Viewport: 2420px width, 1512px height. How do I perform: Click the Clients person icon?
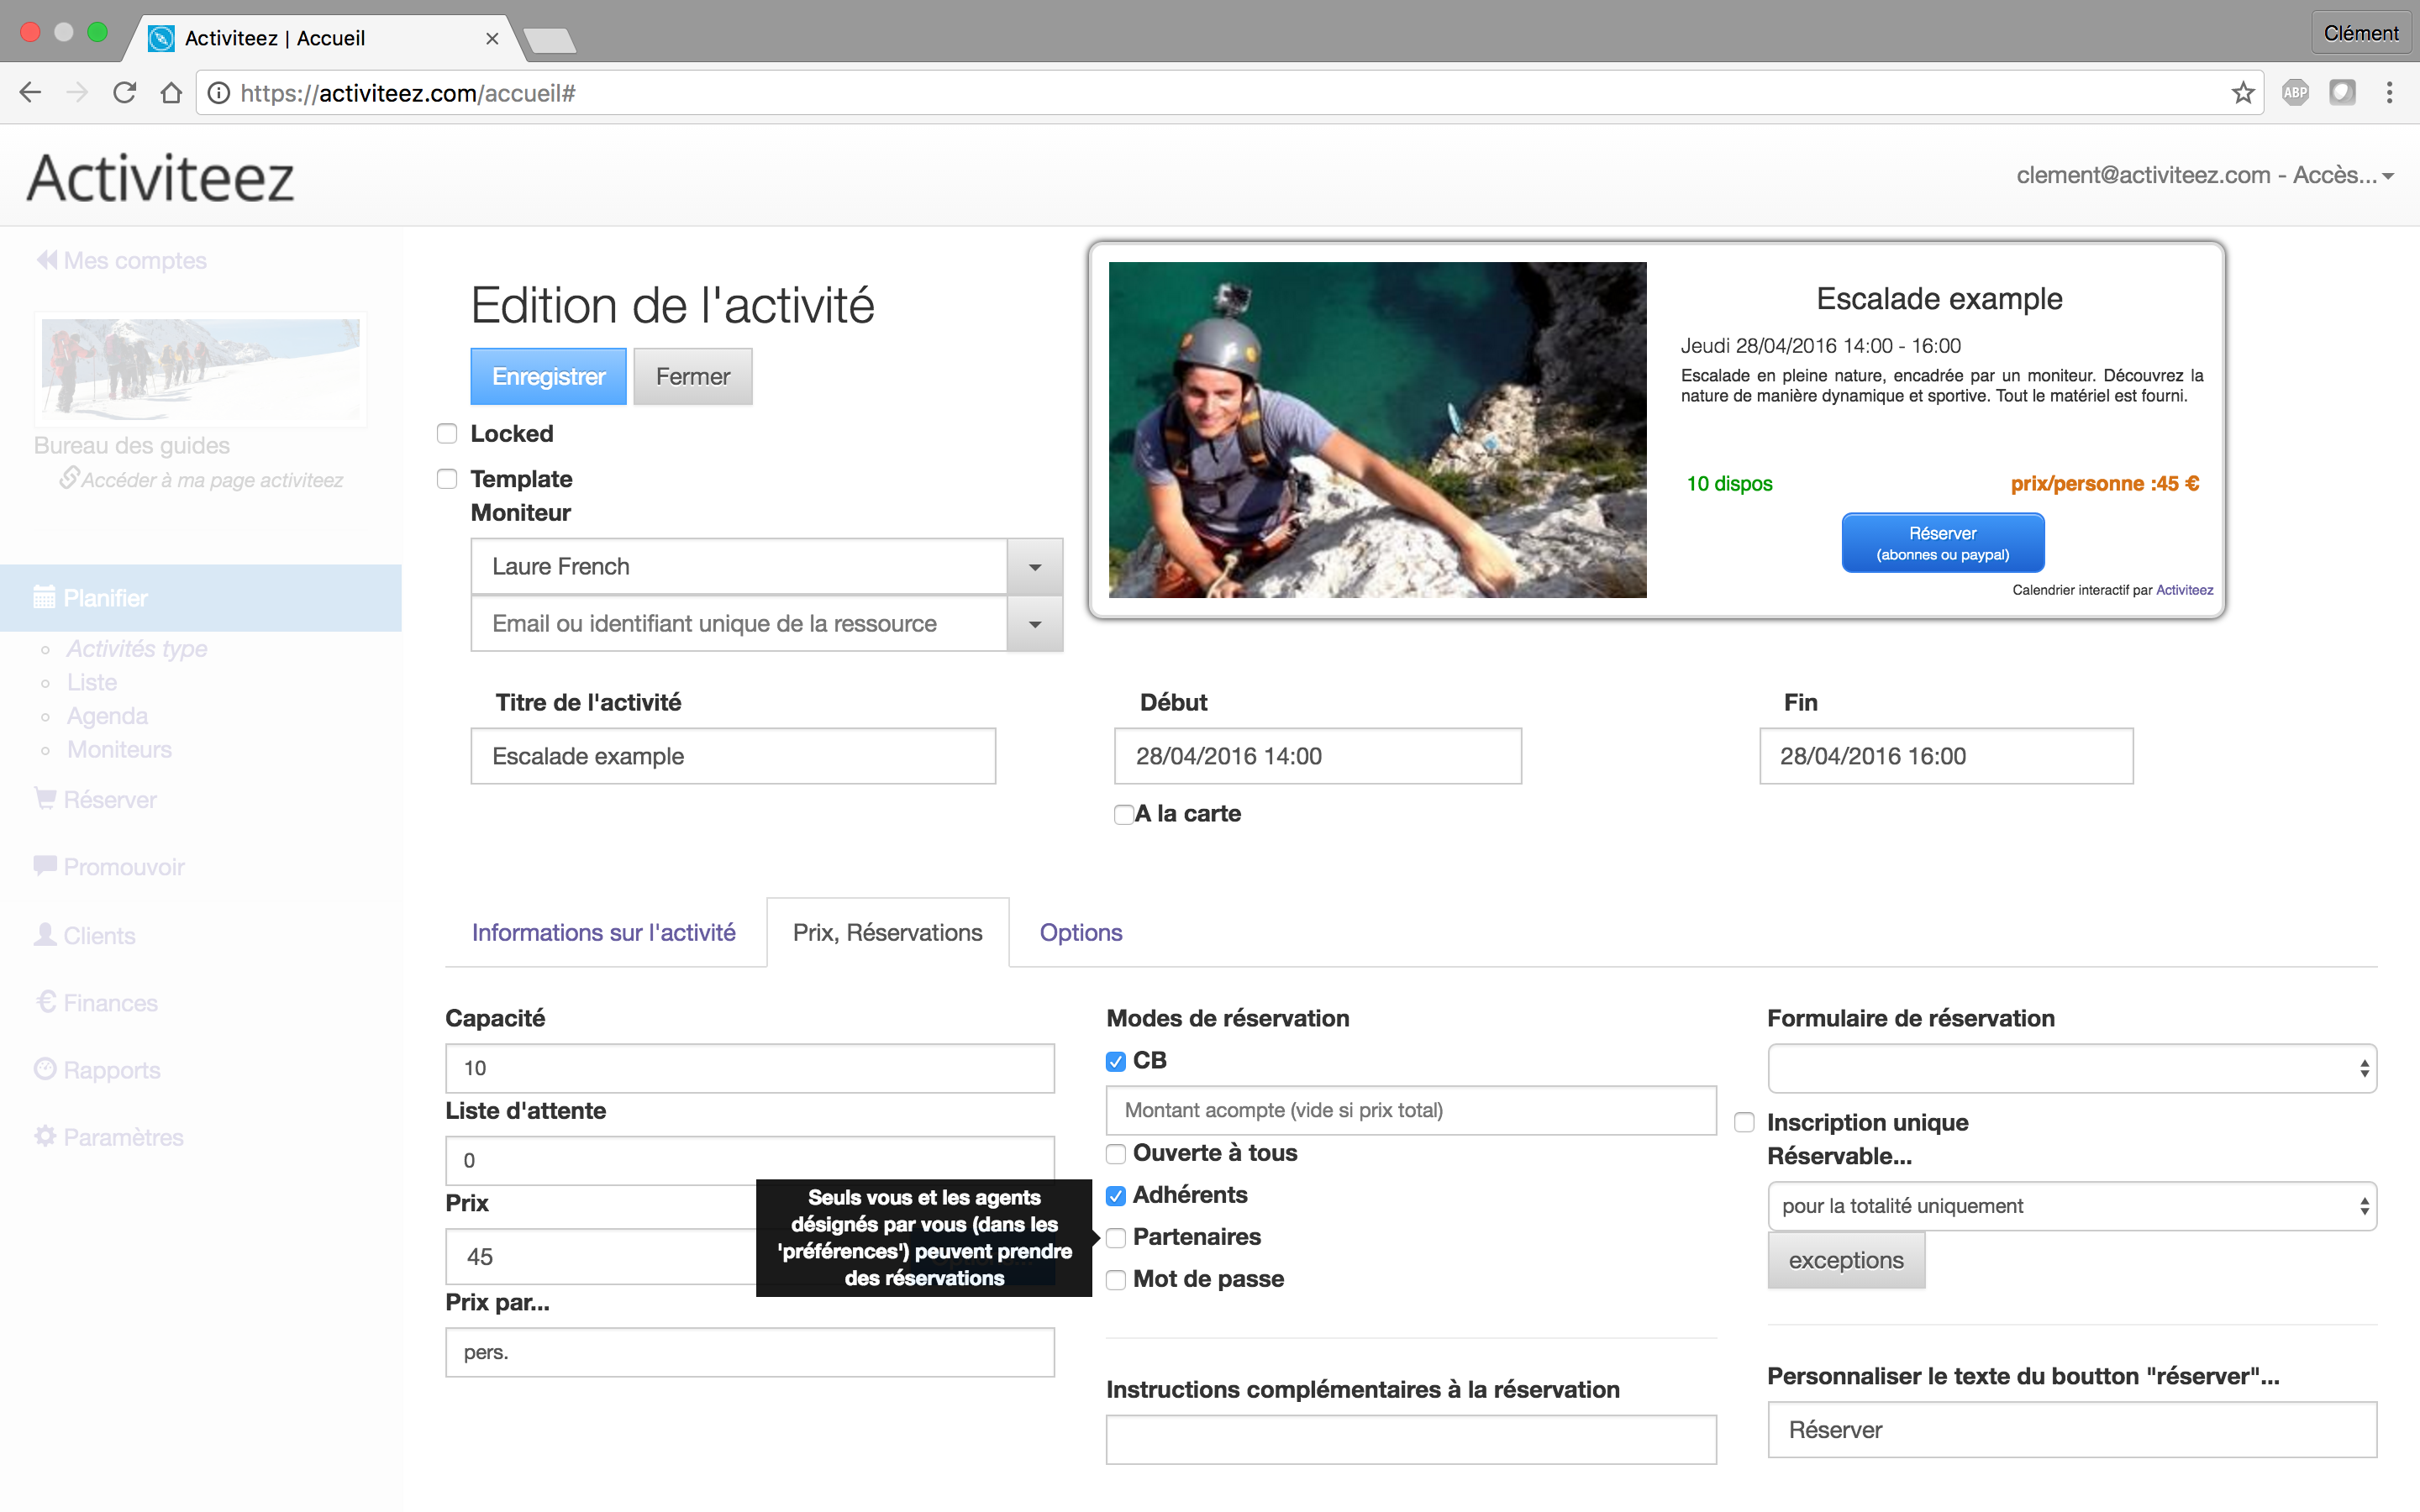point(45,934)
